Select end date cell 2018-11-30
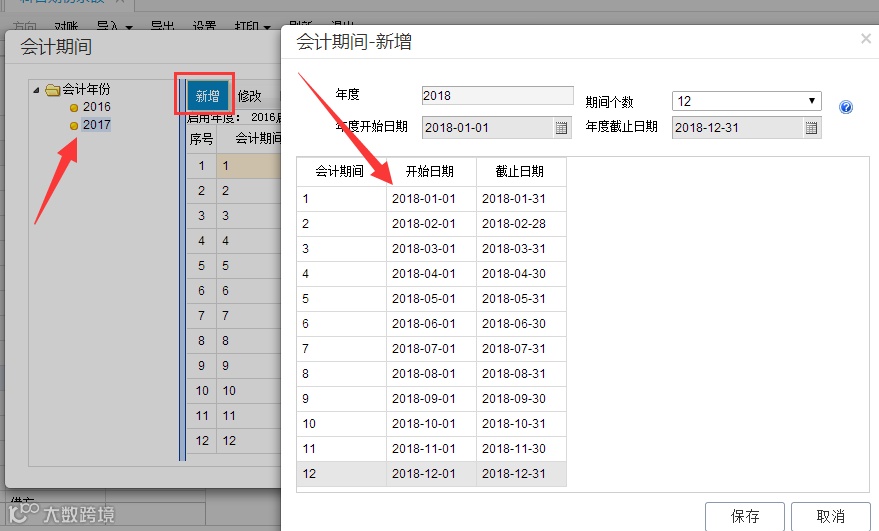Image resolution: width=879 pixels, height=531 pixels. pos(521,449)
